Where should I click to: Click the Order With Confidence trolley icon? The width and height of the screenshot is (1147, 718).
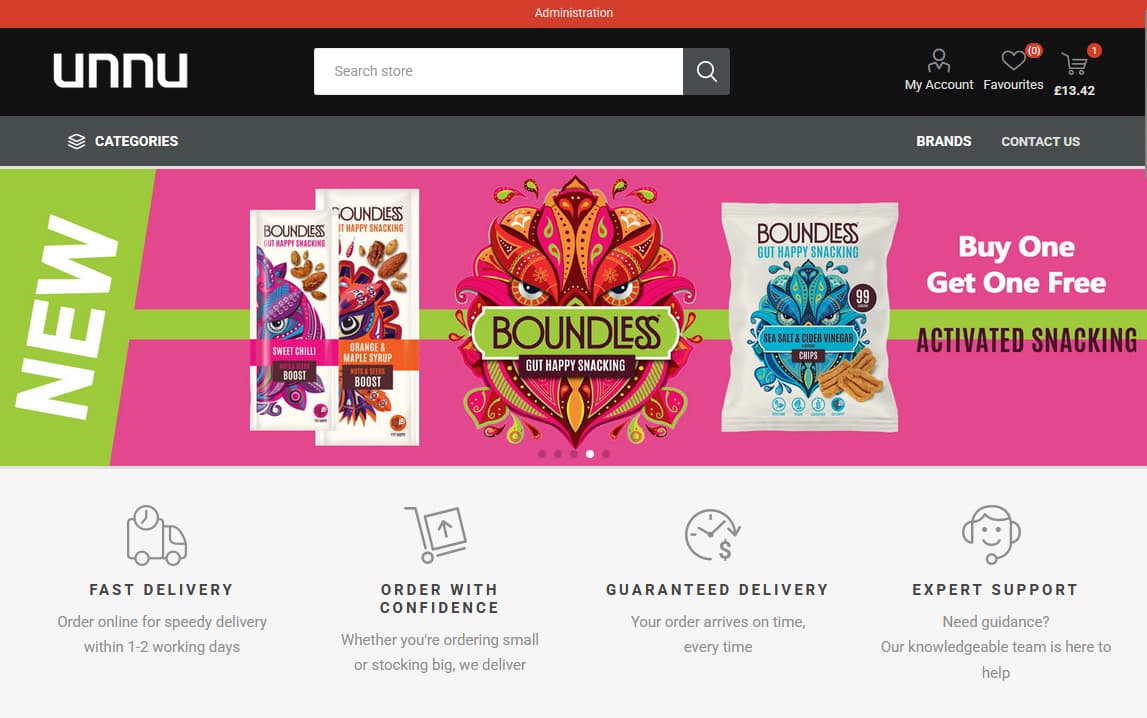(436, 534)
